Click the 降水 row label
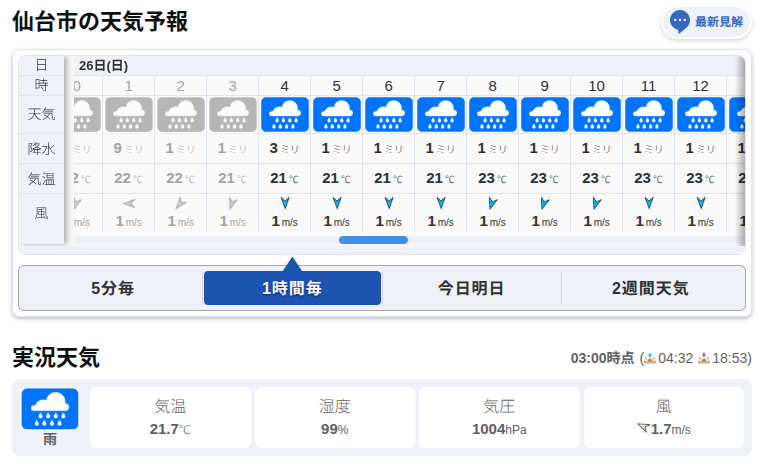This screenshot has height=469, width=761. pos(41,149)
